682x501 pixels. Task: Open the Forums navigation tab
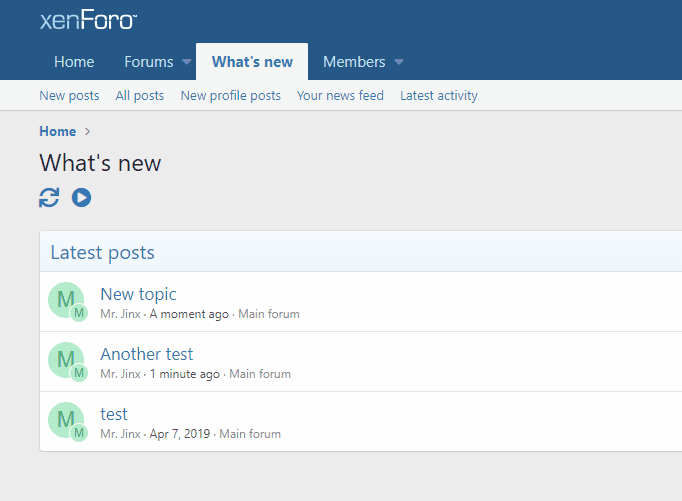(x=148, y=62)
